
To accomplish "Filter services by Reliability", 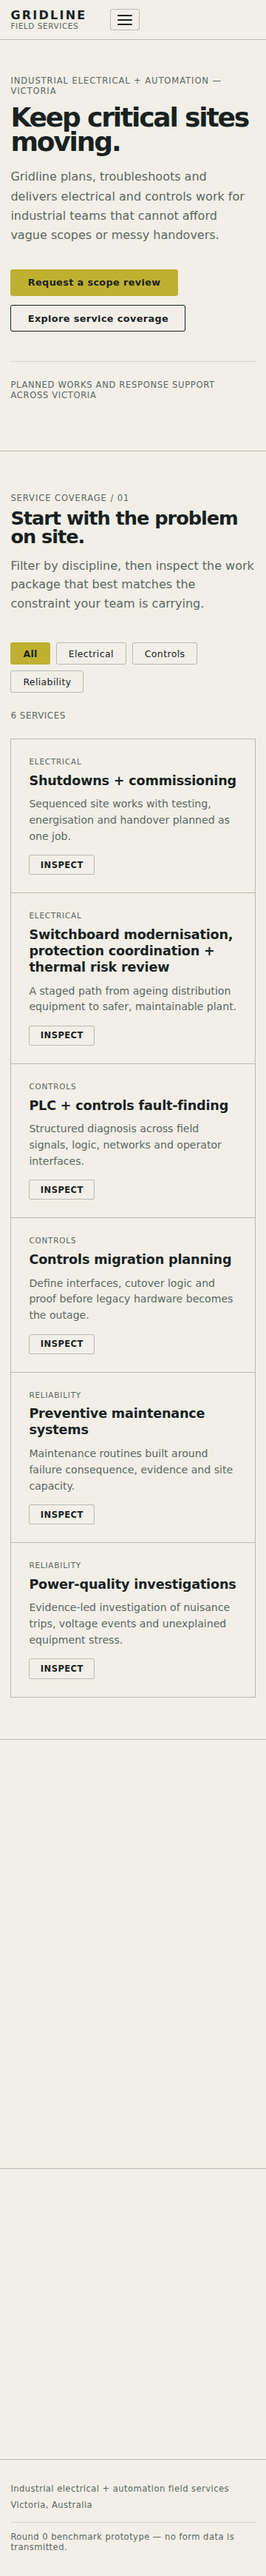I will pyautogui.click(x=47, y=681).
